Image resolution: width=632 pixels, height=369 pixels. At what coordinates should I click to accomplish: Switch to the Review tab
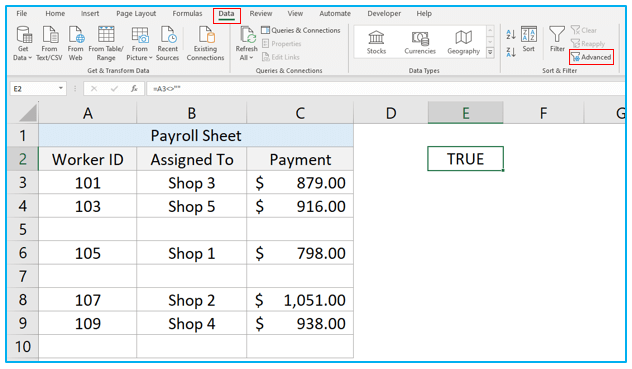click(x=261, y=13)
